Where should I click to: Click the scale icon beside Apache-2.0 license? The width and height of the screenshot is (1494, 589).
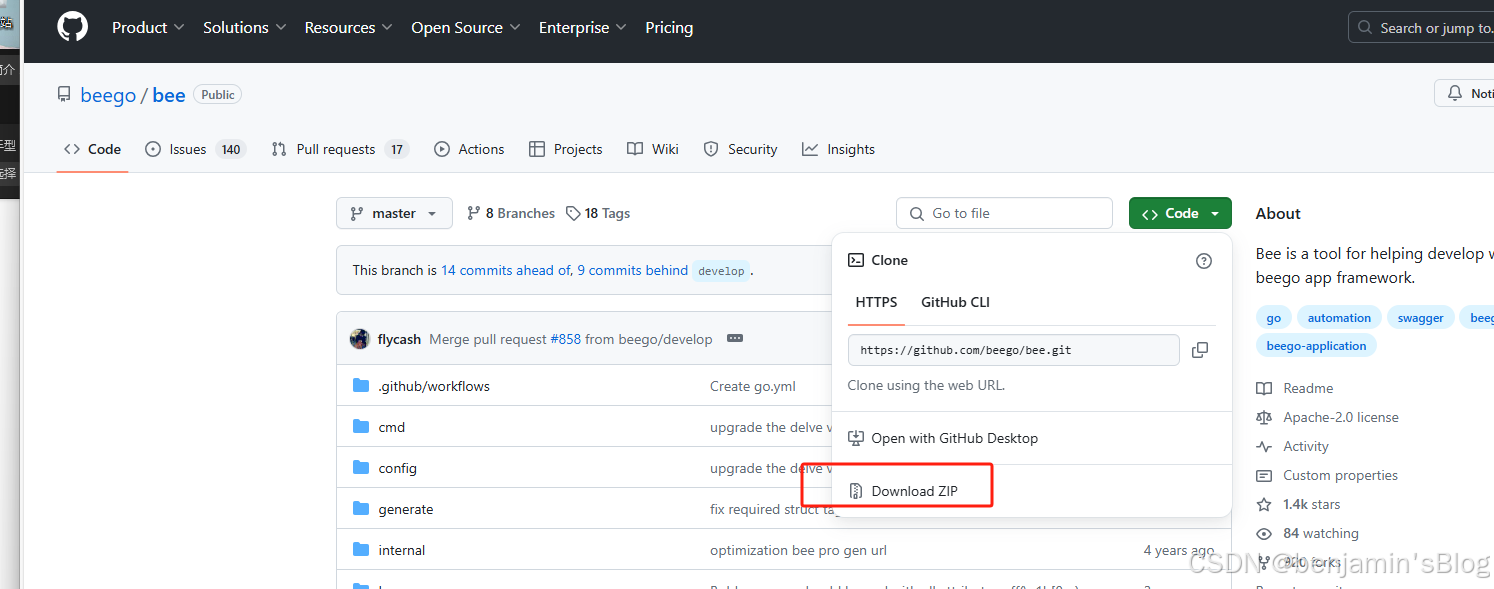pos(1264,417)
